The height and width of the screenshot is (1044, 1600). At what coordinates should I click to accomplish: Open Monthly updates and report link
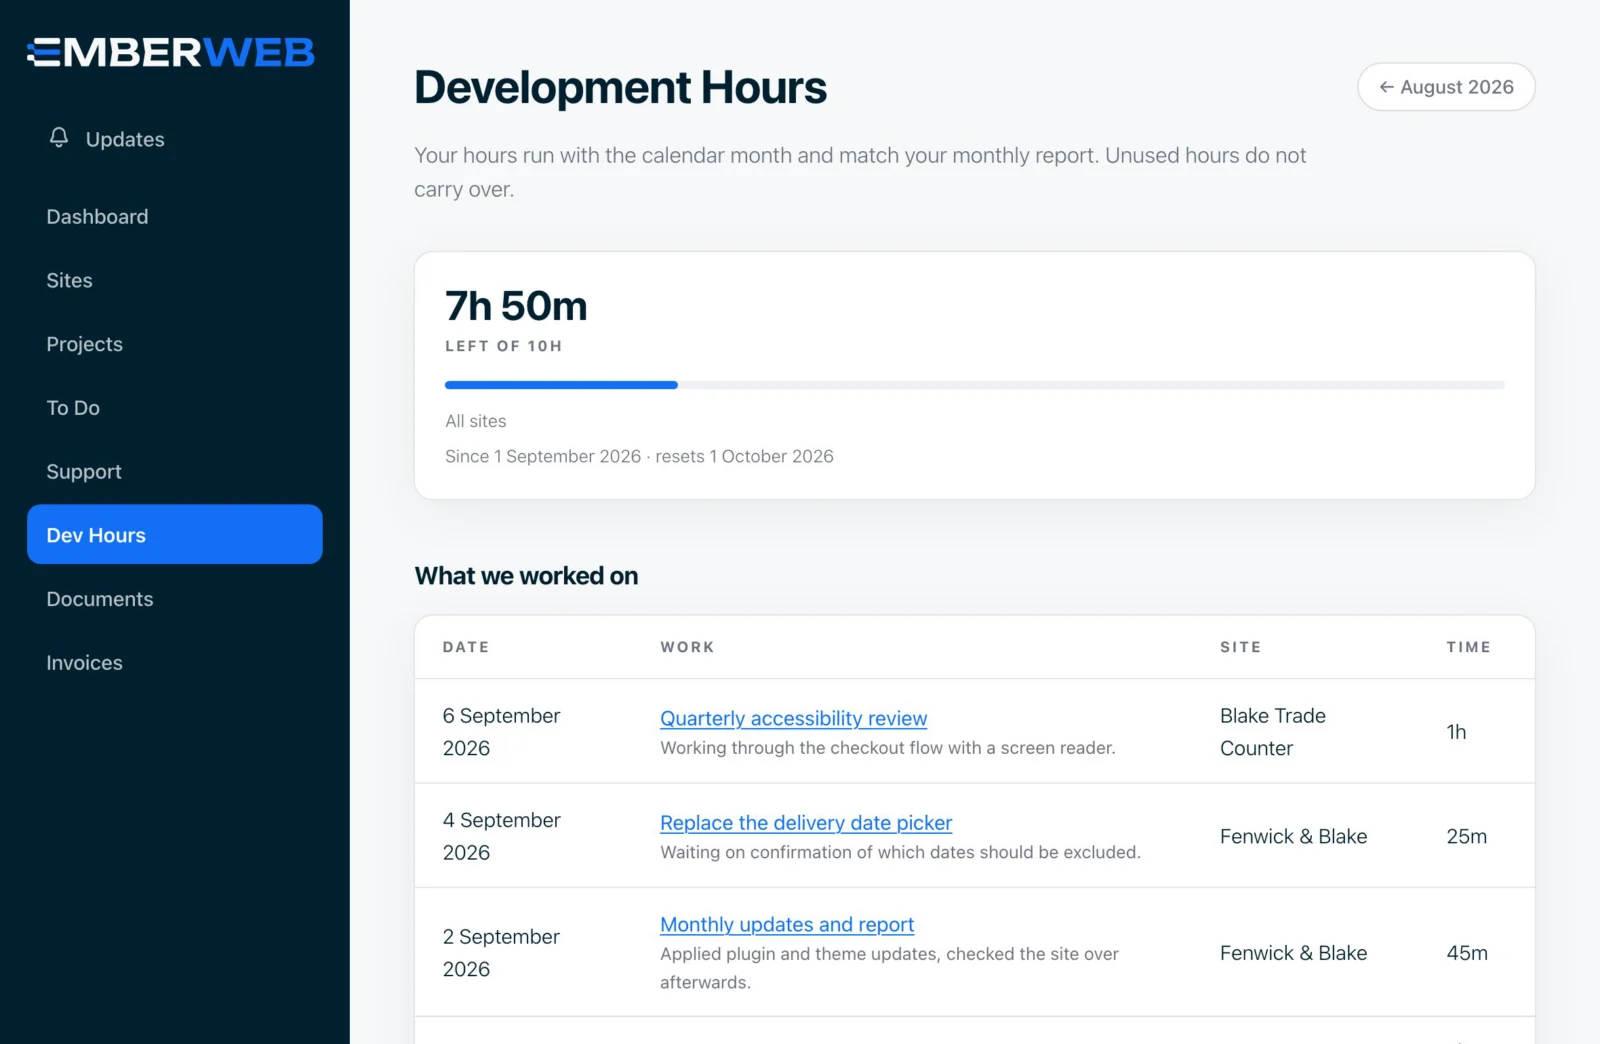click(x=787, y=925)
